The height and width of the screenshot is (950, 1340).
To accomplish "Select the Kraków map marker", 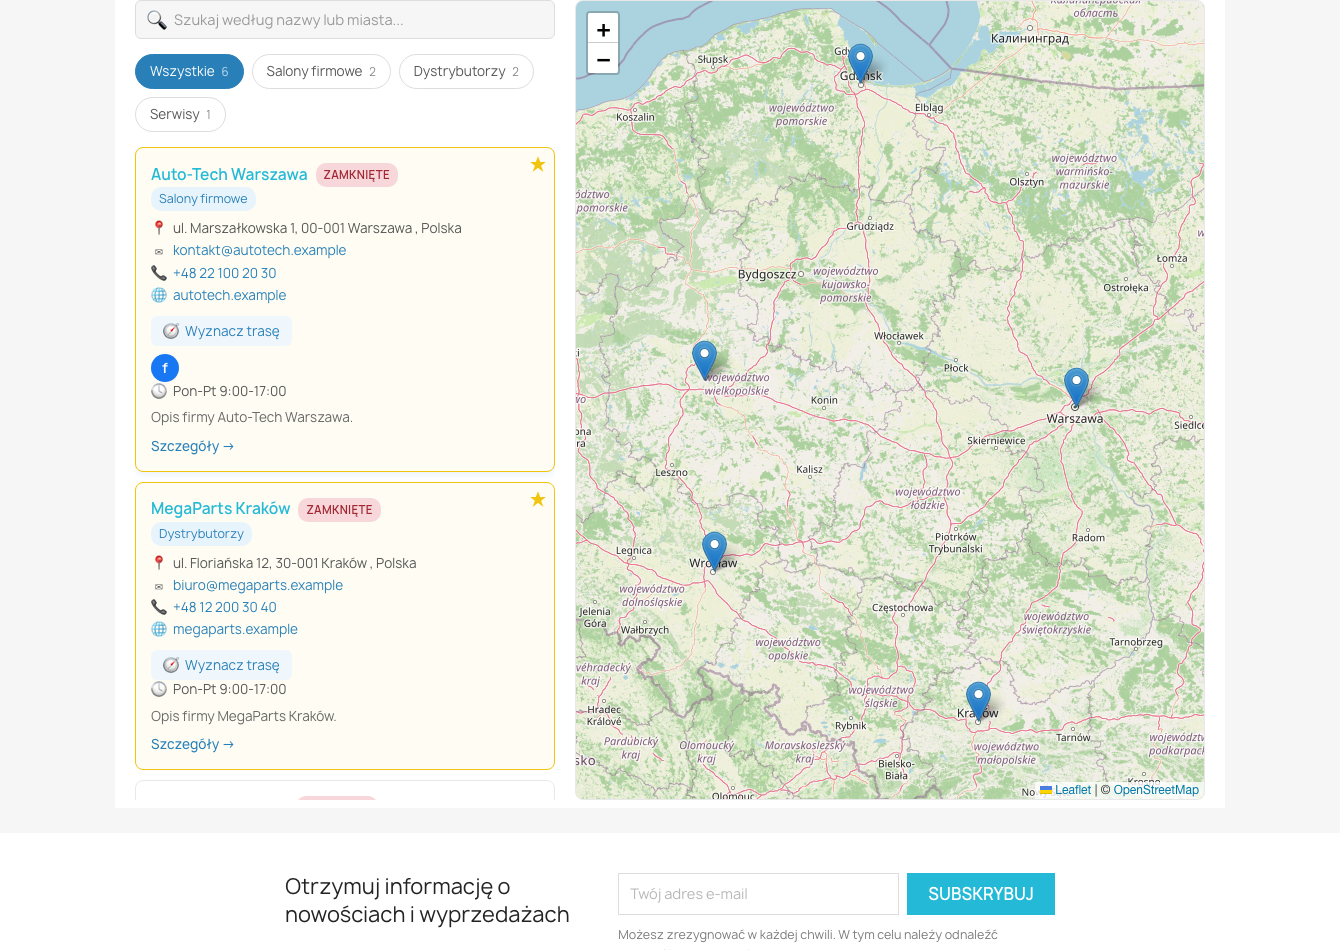I will pos(978,702).
